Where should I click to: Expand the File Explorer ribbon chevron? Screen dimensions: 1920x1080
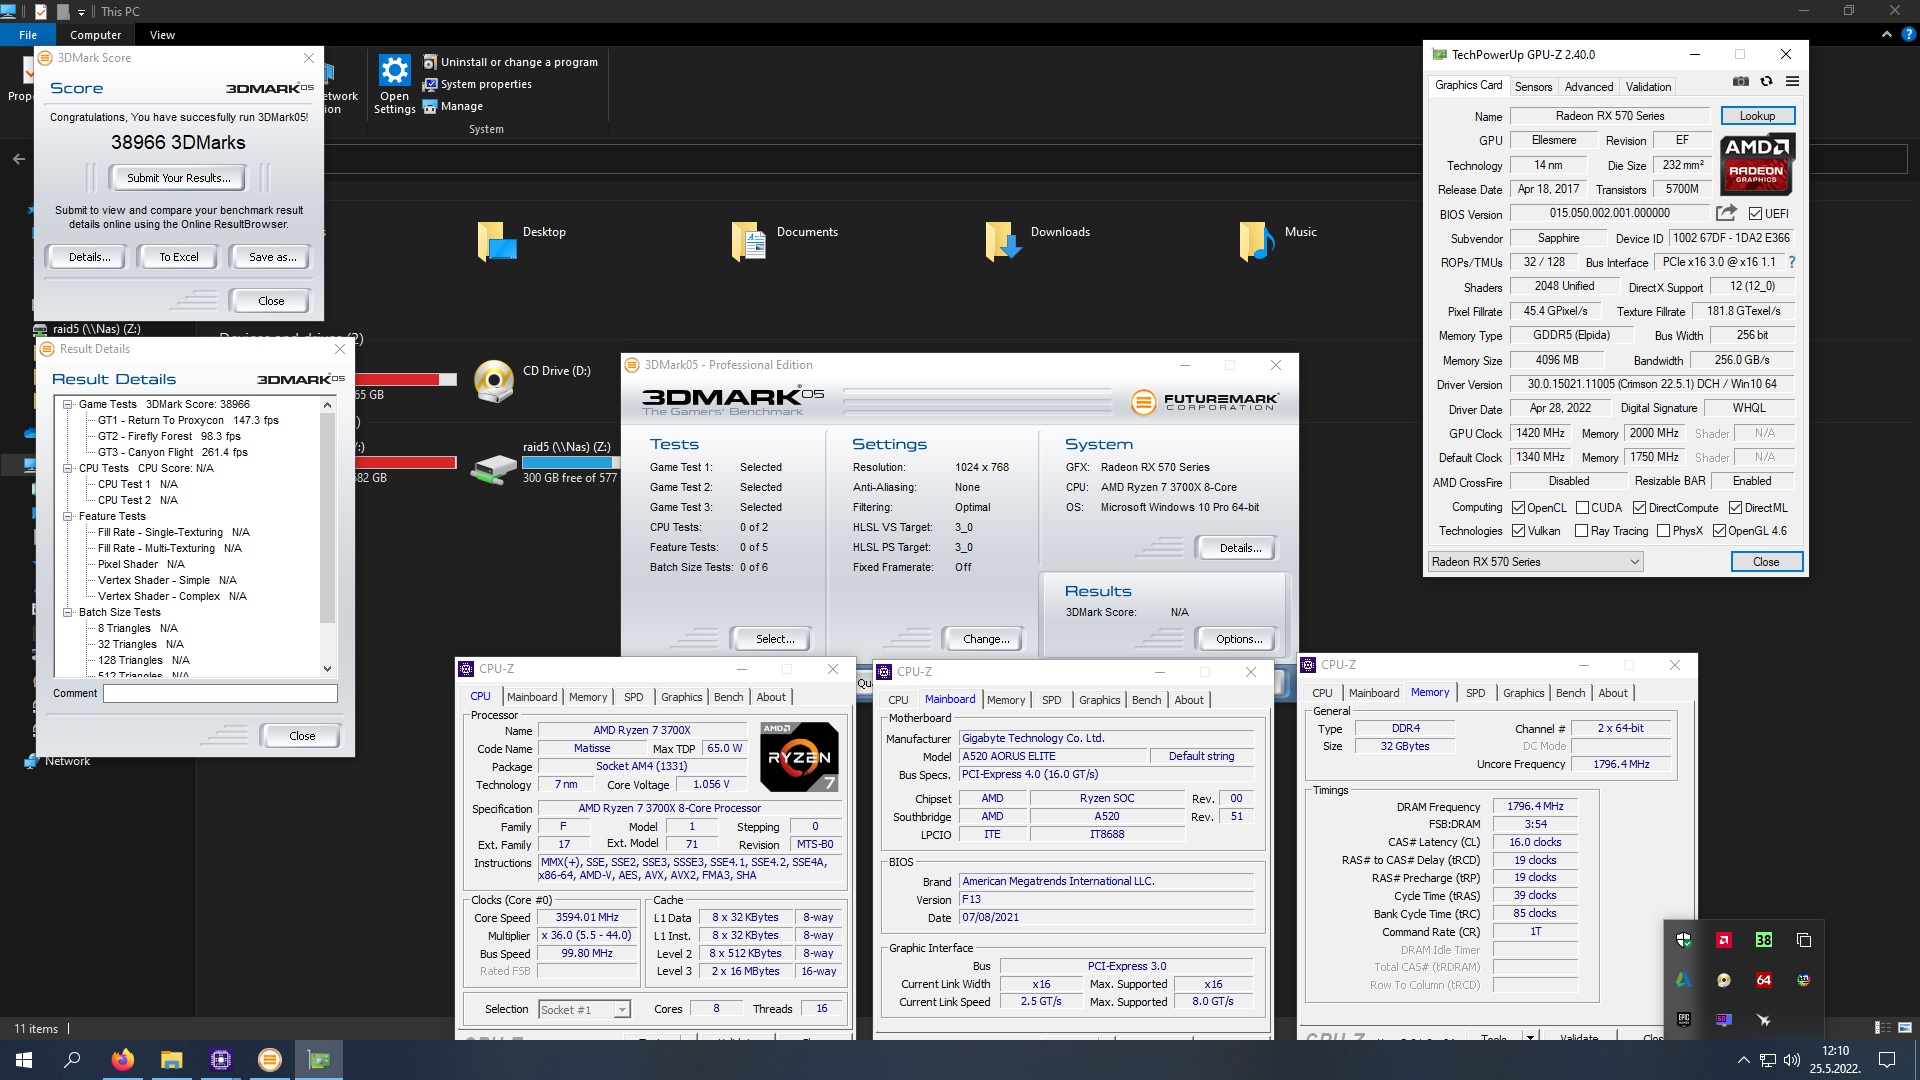(1886, 34)
